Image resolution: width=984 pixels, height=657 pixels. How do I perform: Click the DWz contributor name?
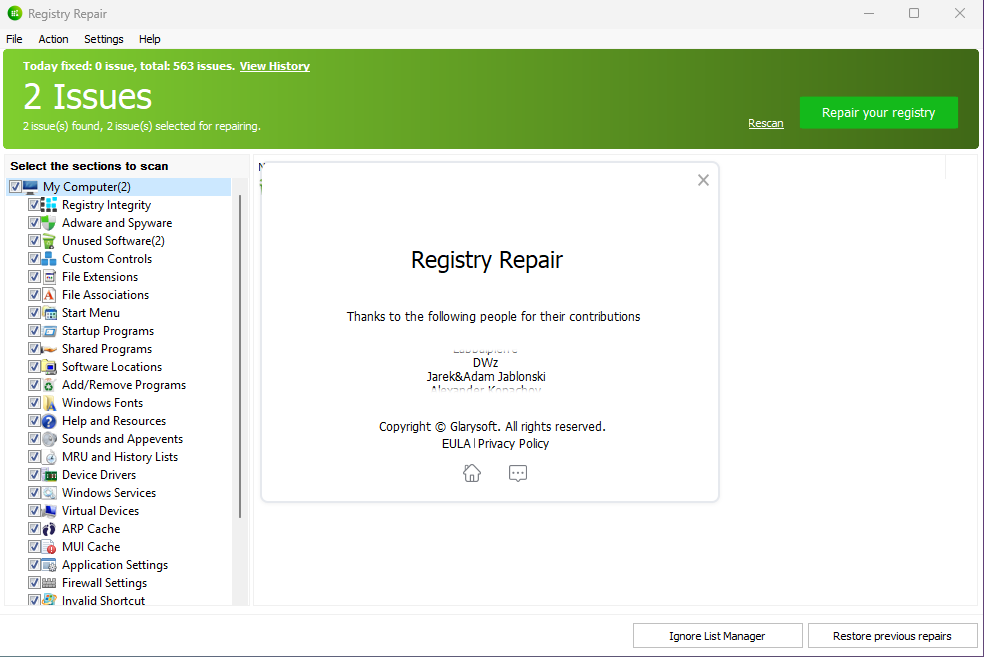pos(486,363)
